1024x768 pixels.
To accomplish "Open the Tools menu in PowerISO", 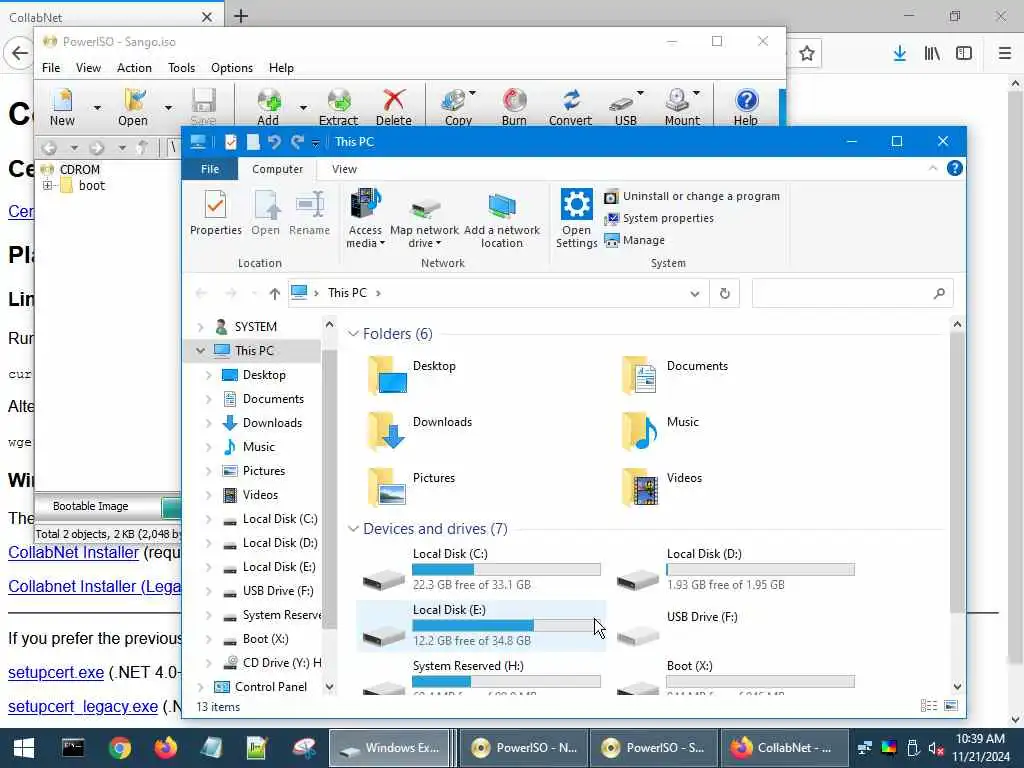I will 182,68.
